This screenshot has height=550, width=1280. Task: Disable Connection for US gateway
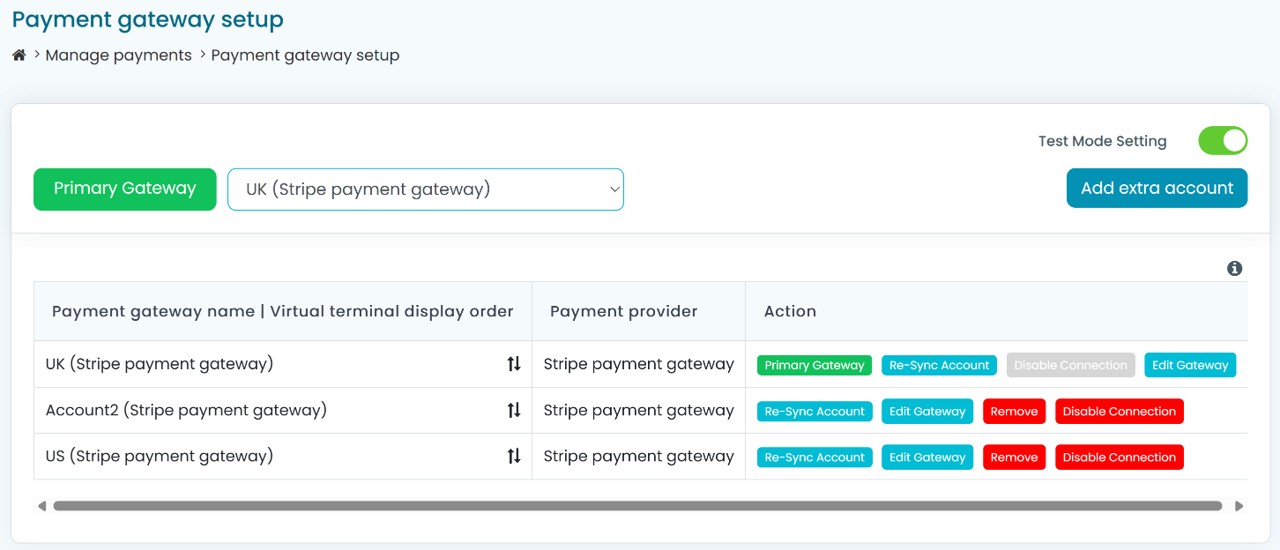click(x=1119, y=457)
